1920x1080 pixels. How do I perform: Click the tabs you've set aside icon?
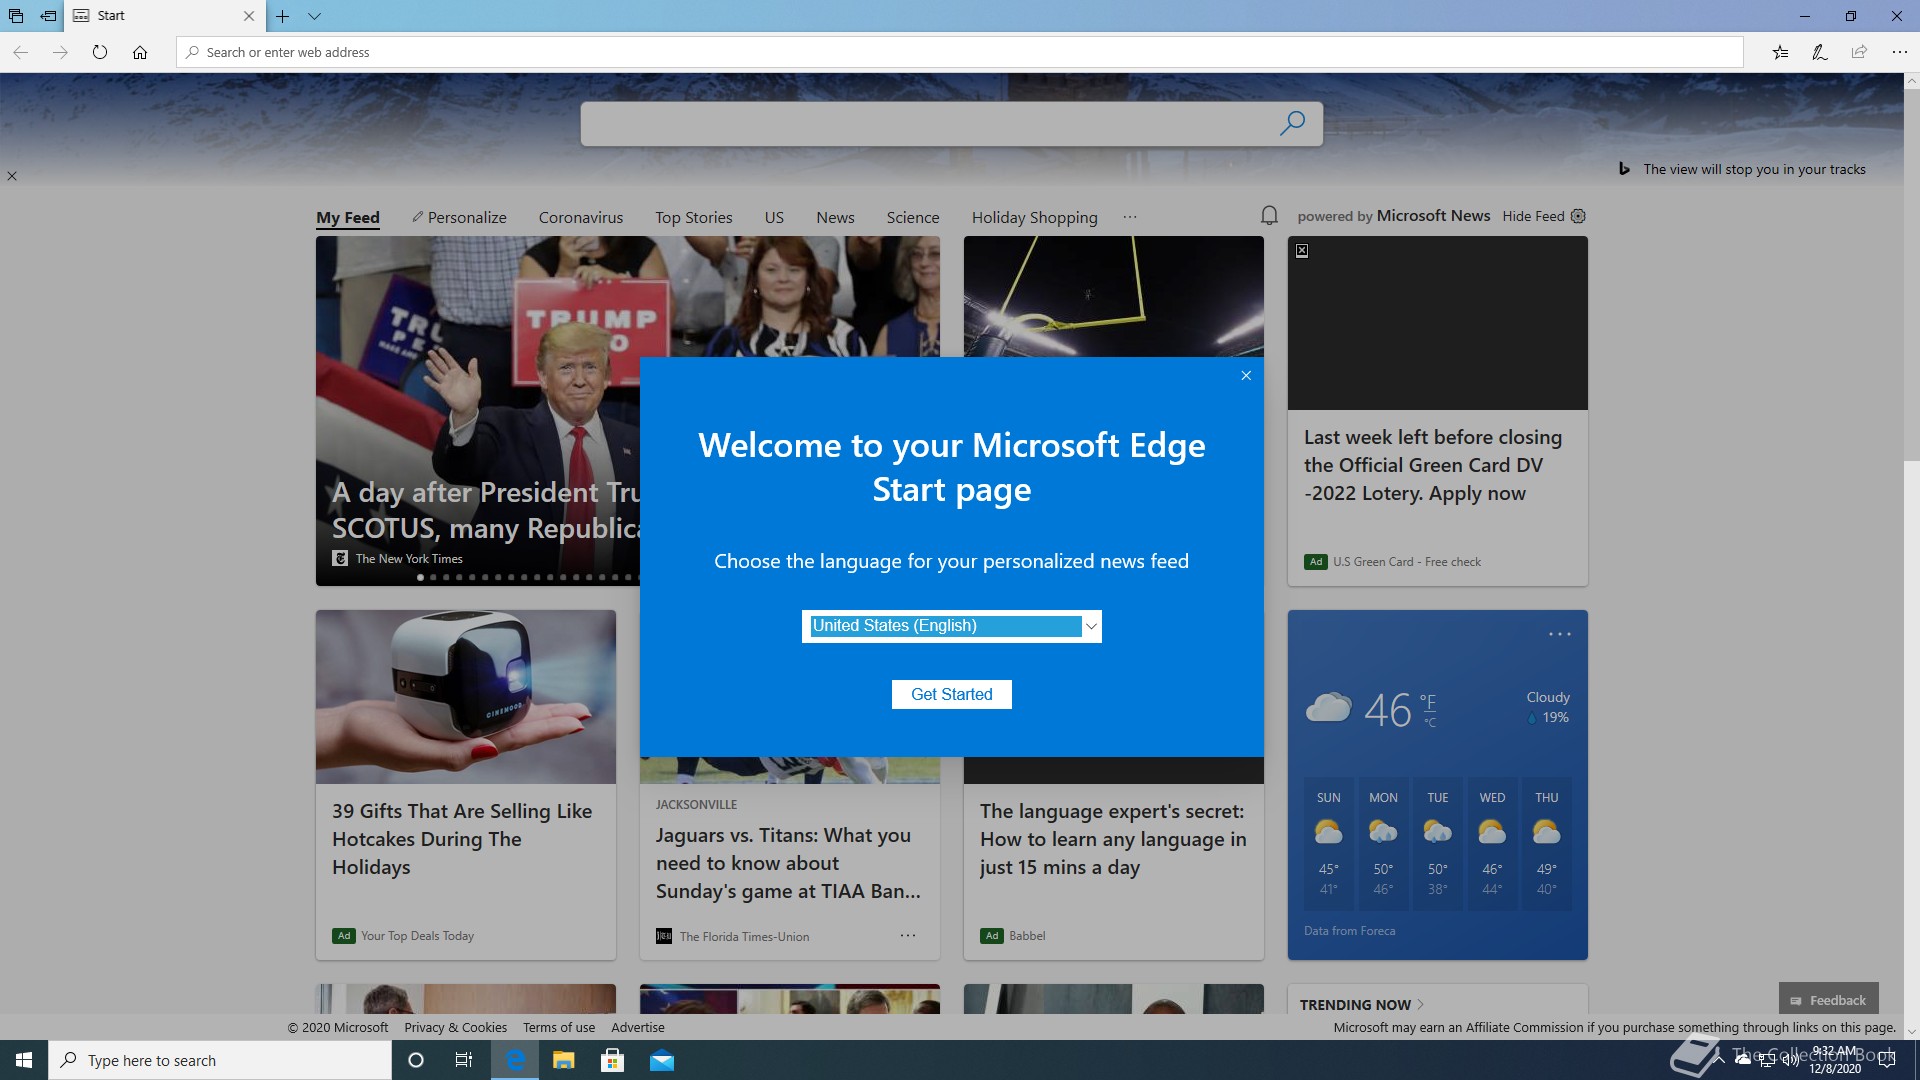pyautogui.click(x=16, y=16)
